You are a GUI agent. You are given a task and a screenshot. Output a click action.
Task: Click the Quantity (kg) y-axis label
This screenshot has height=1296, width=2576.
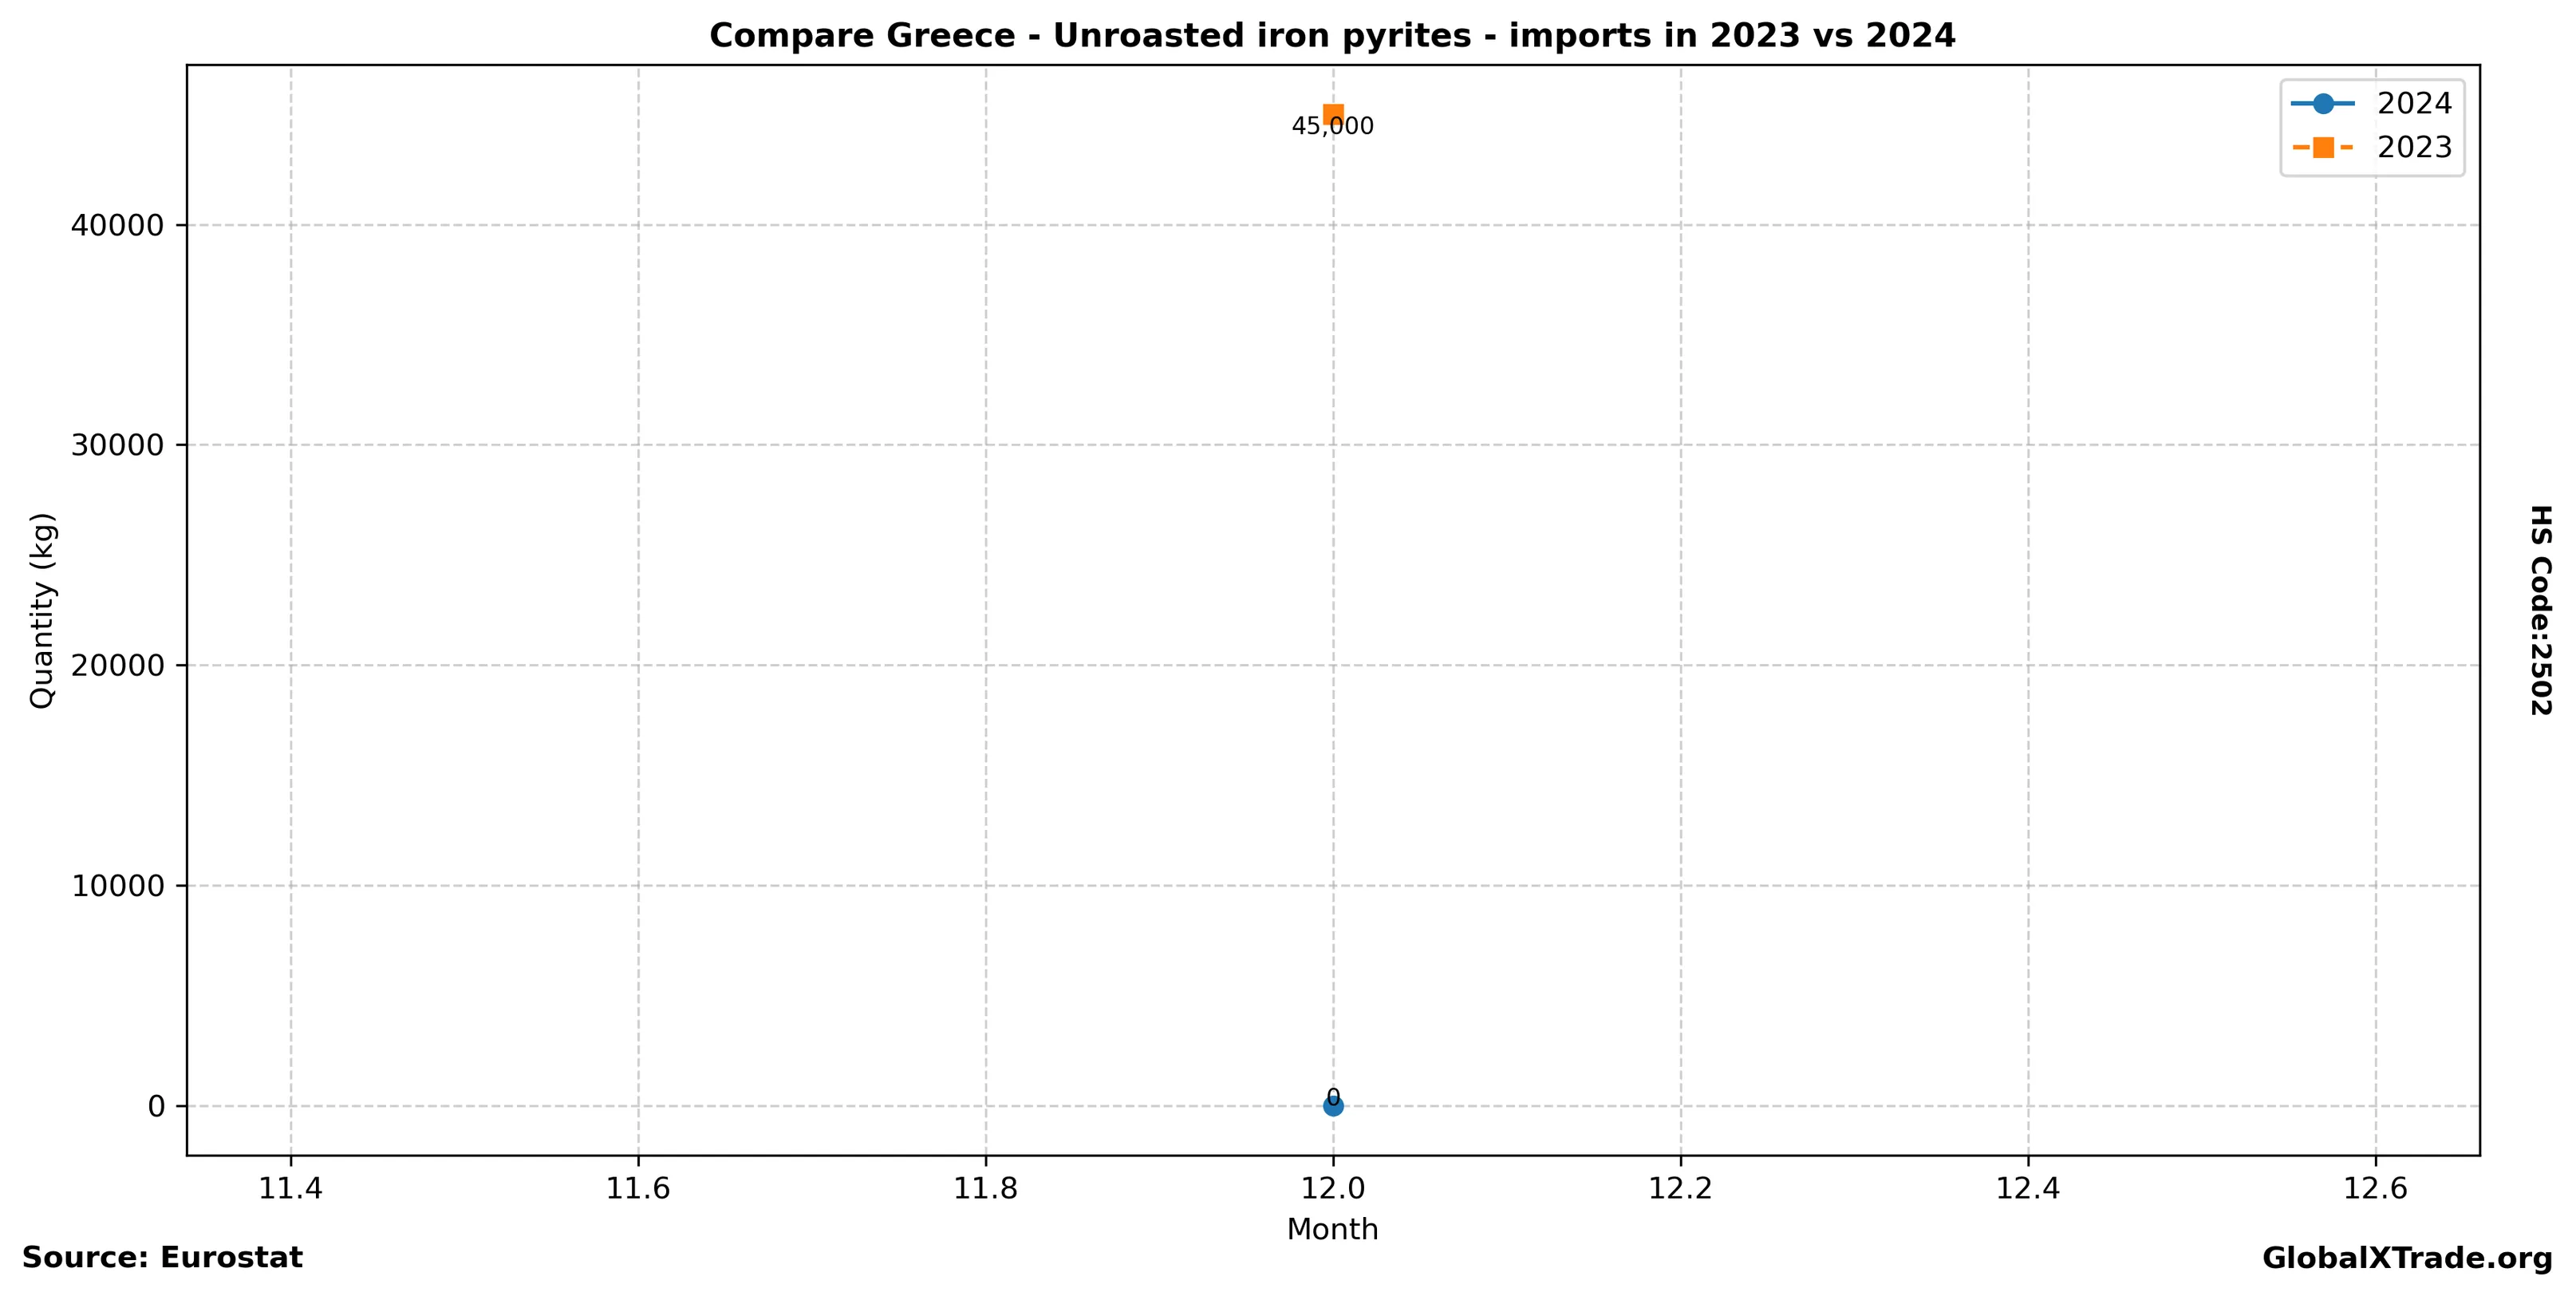pyautogui.click(x=42, y=610)
